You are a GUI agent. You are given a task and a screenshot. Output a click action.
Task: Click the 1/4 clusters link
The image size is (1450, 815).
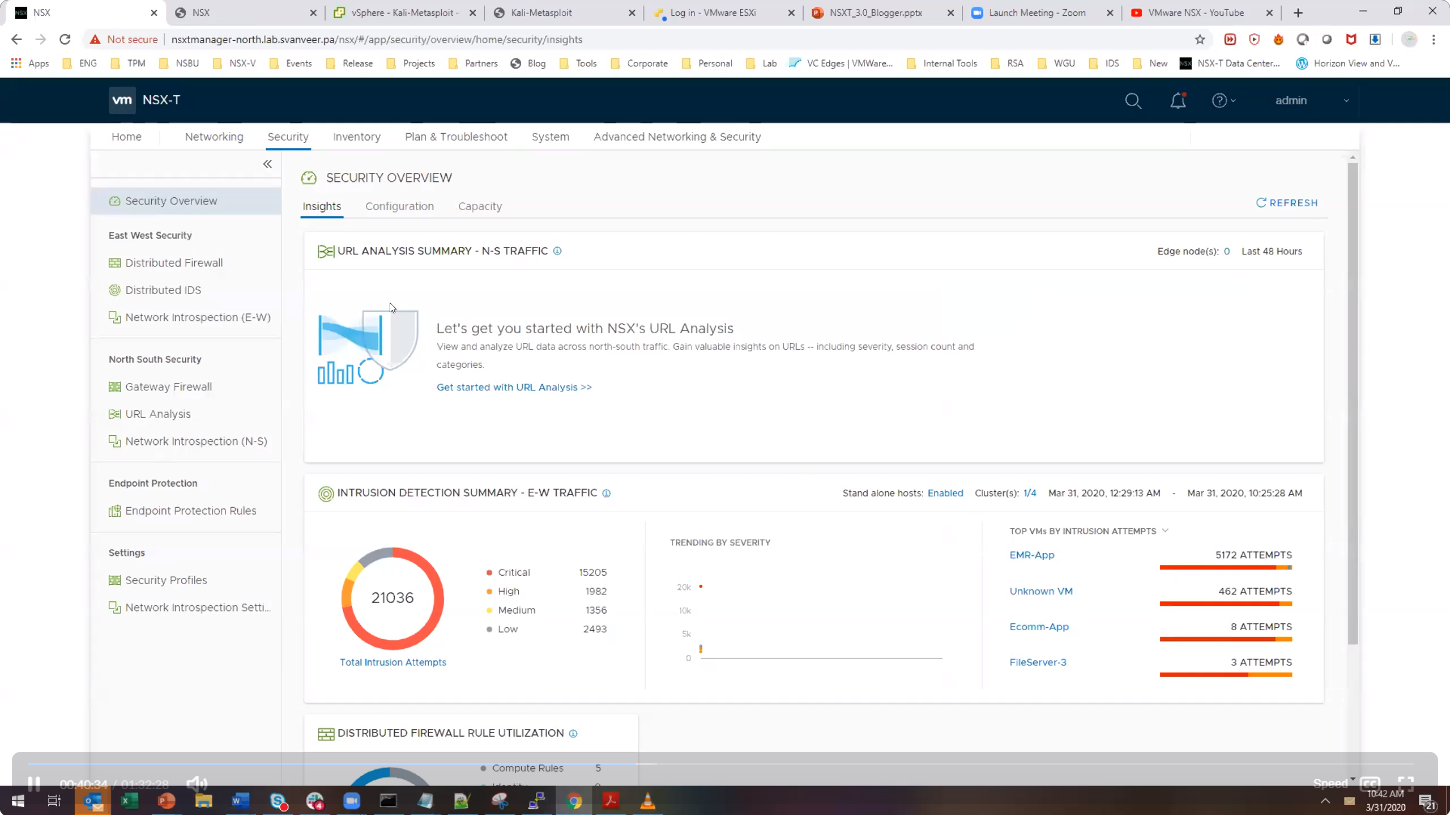pyautogui.click(x=1030, y=493)
